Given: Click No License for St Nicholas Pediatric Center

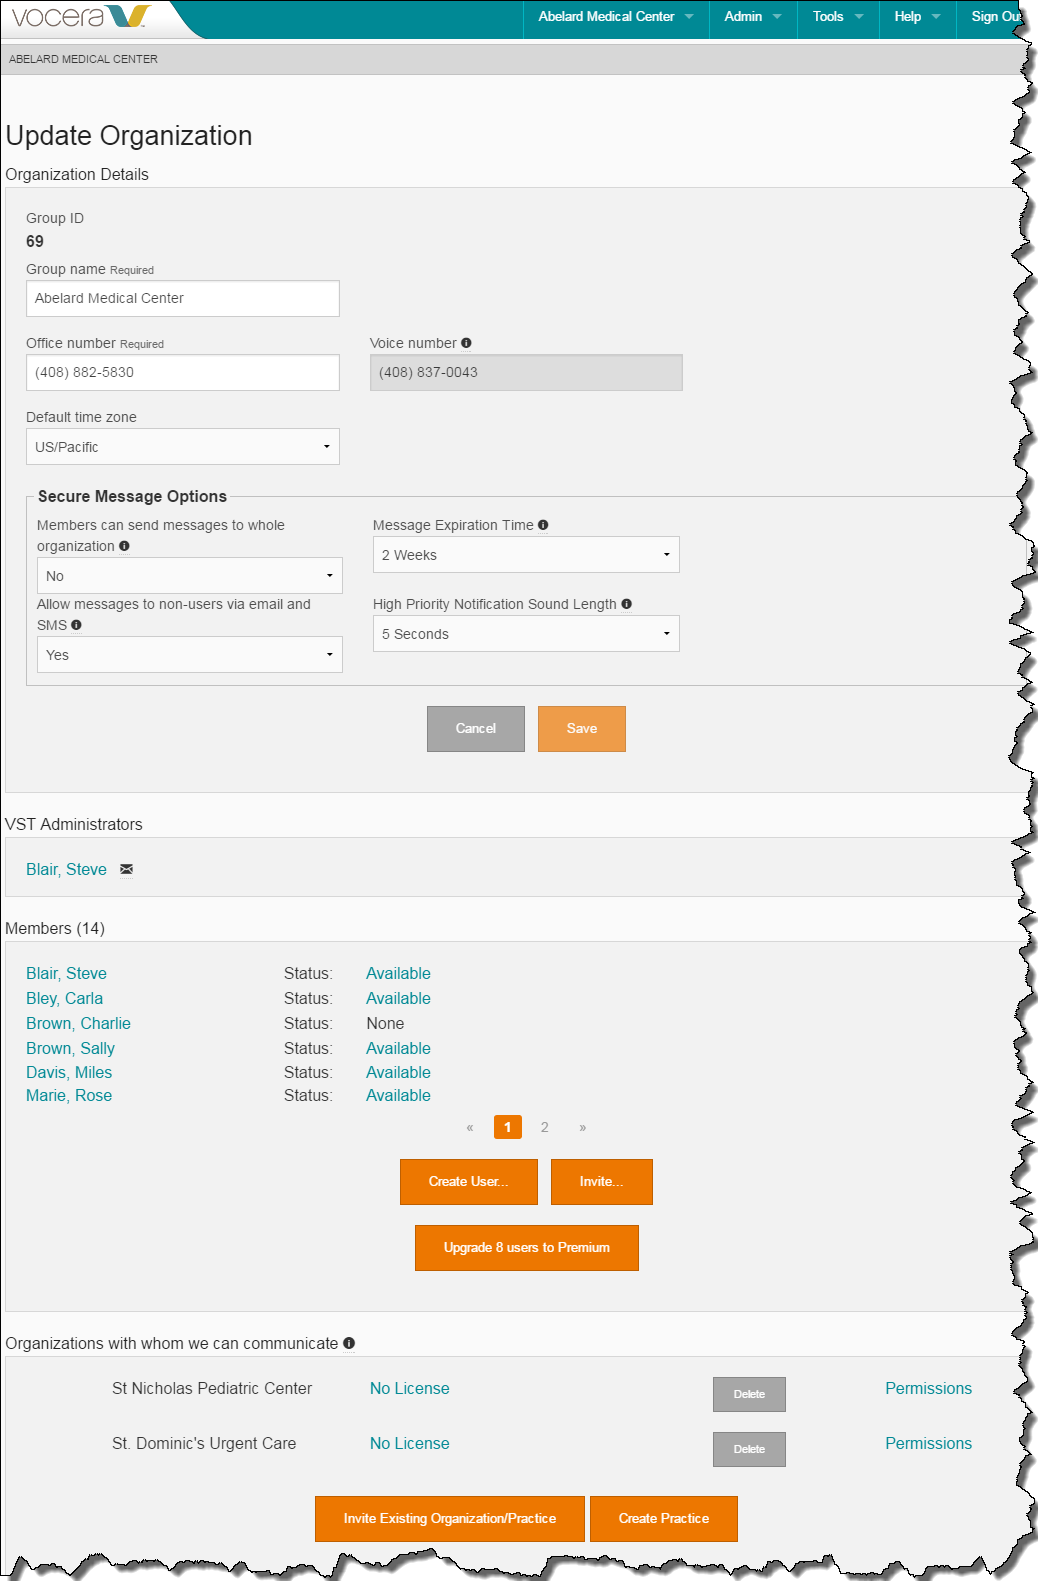Looking at the screenshot, I should point(410,1389).
